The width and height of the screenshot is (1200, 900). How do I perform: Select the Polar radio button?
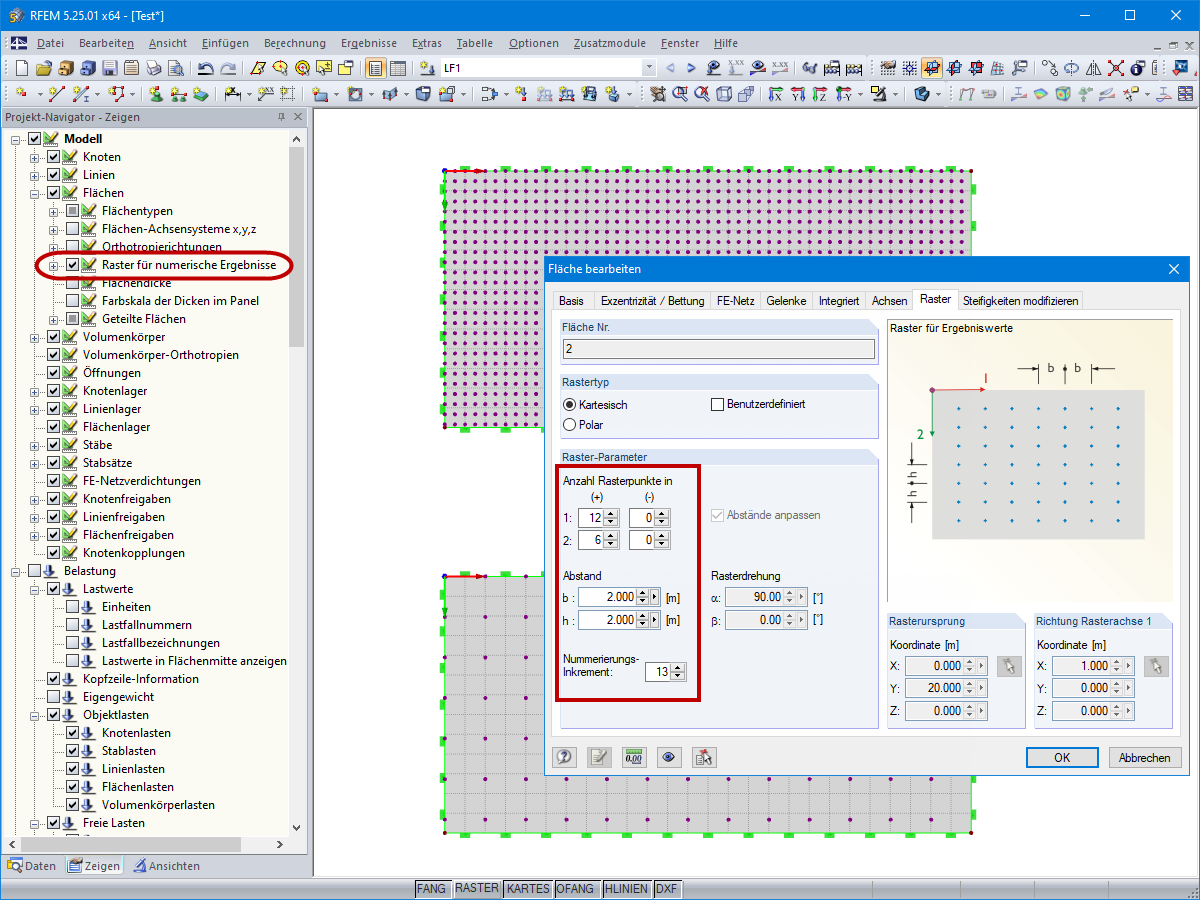pyautogui.click(x=570, y=424)
